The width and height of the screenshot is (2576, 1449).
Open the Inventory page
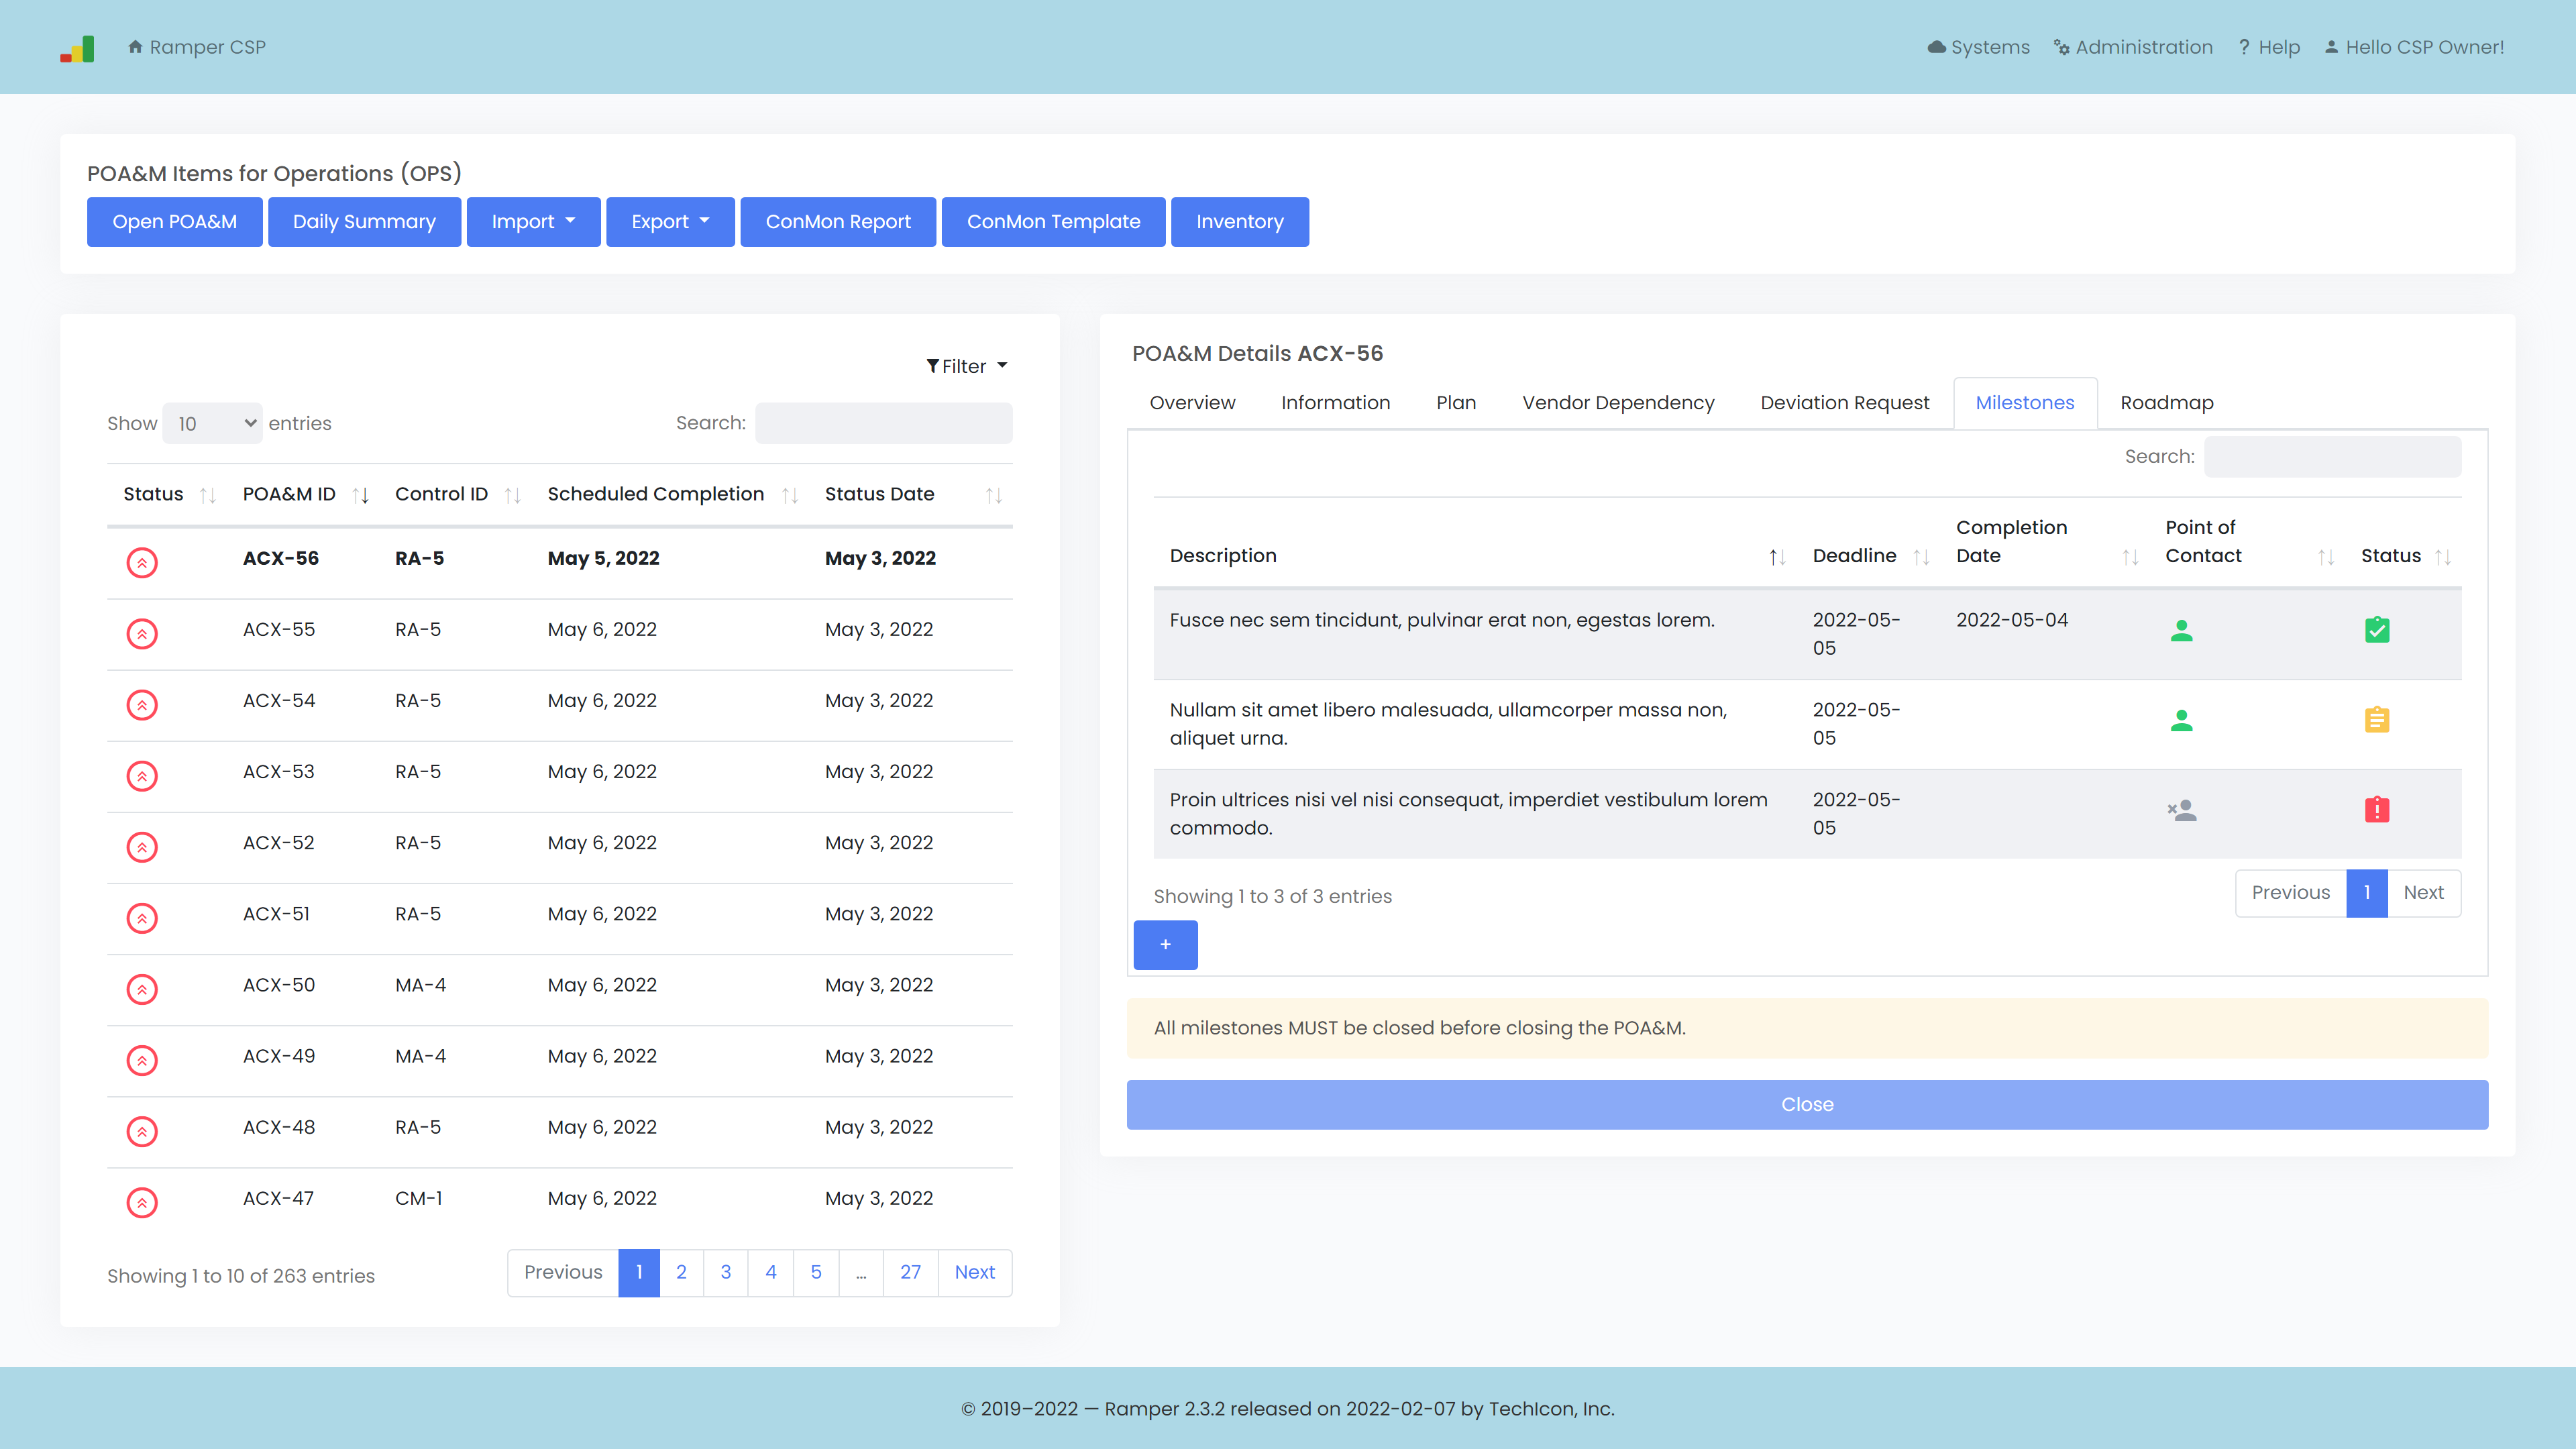click(x=1239, y=221)
